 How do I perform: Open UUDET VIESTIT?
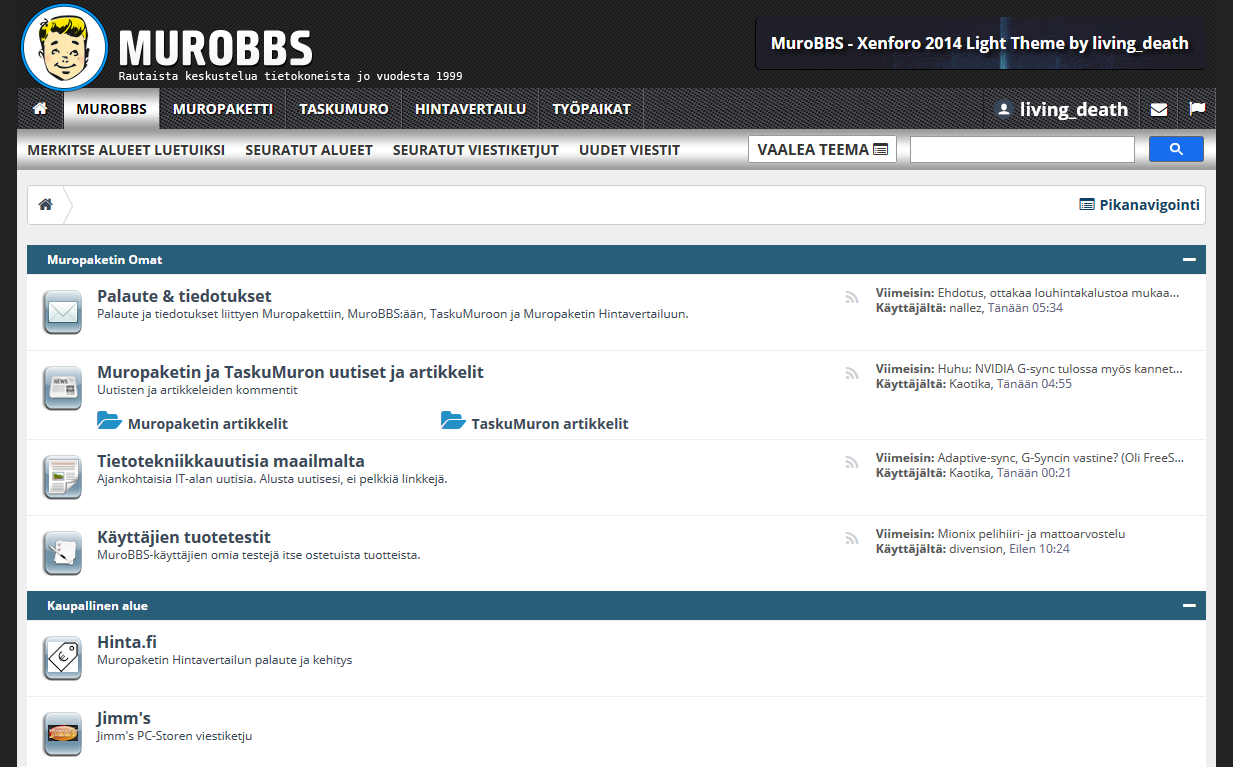click(629, 150)
